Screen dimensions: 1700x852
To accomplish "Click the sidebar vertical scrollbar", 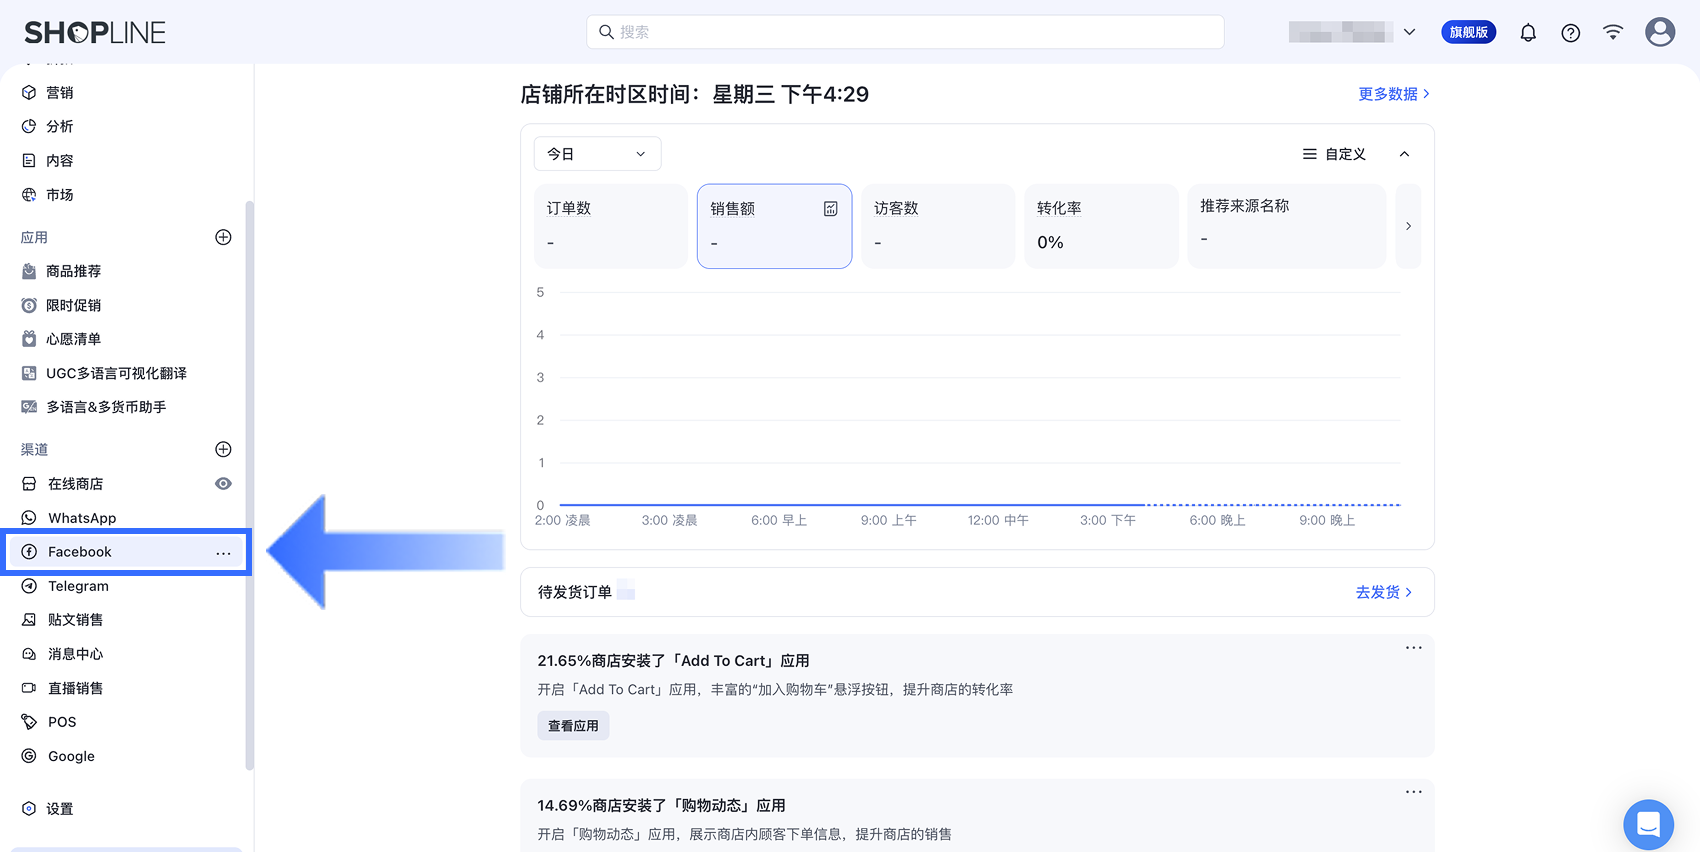I will [249, 485].
